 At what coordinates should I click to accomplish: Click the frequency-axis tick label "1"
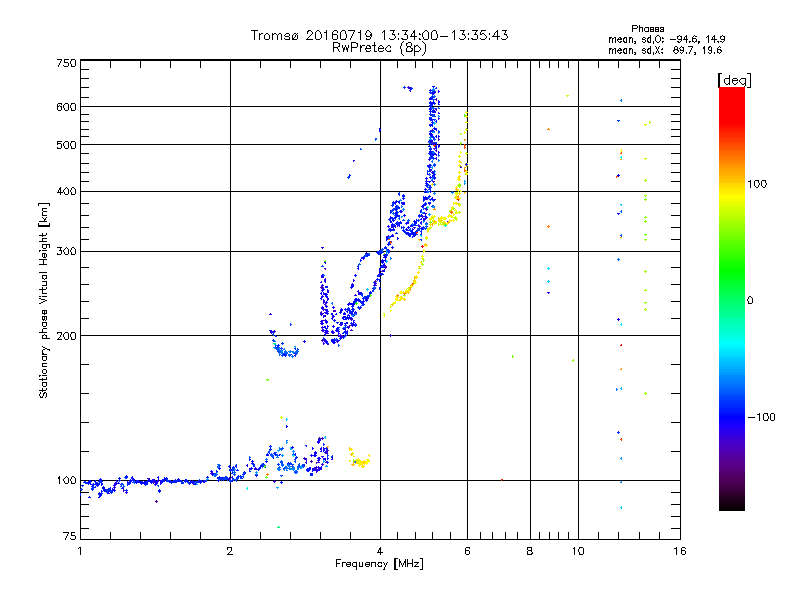(x=80, y=551)
